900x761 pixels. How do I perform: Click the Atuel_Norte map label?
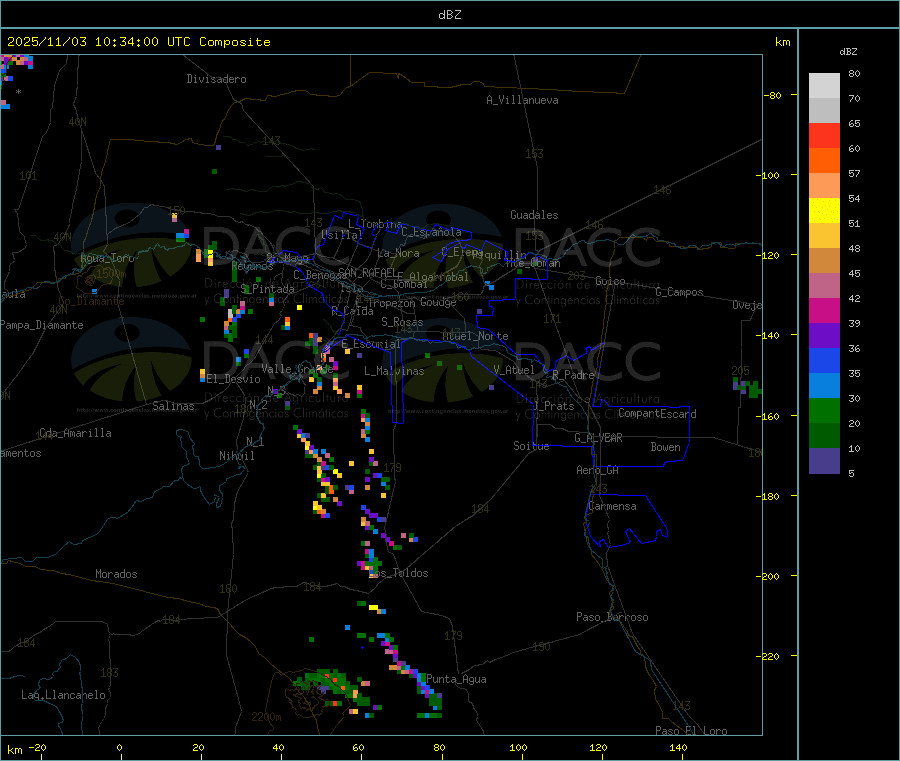point(475,336)
